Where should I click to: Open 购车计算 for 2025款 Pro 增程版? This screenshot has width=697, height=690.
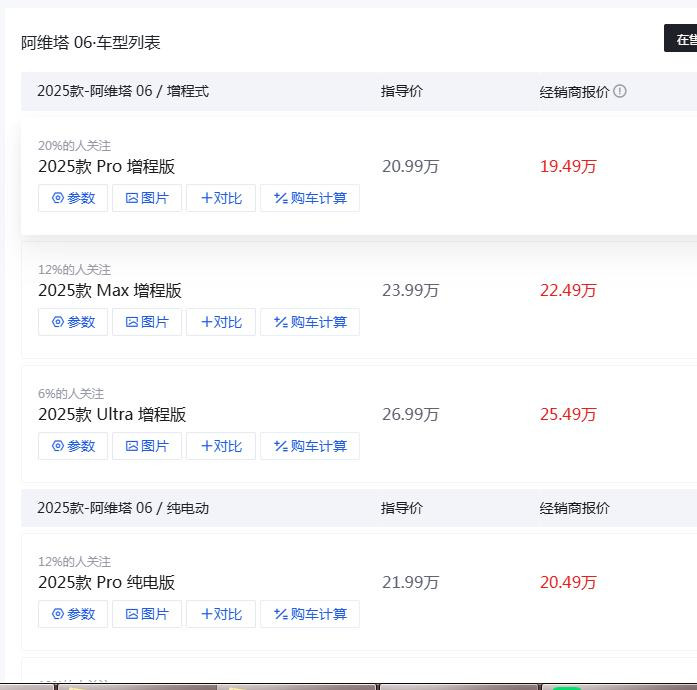coord(310,198)
